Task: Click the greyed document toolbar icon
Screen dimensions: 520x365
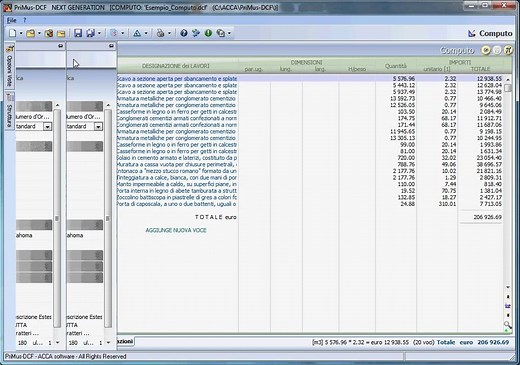Action: pos(114,33)
